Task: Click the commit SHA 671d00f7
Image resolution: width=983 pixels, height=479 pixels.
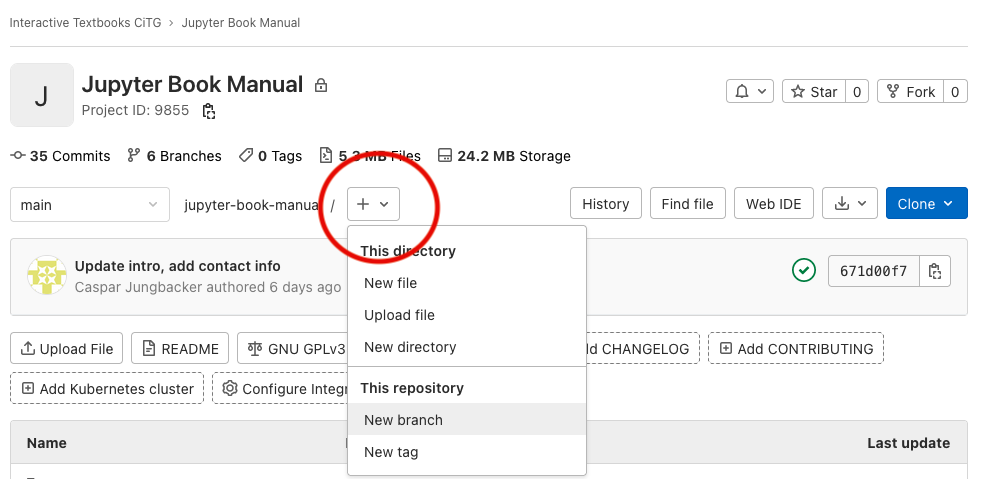Action: (x=873, y=271)
